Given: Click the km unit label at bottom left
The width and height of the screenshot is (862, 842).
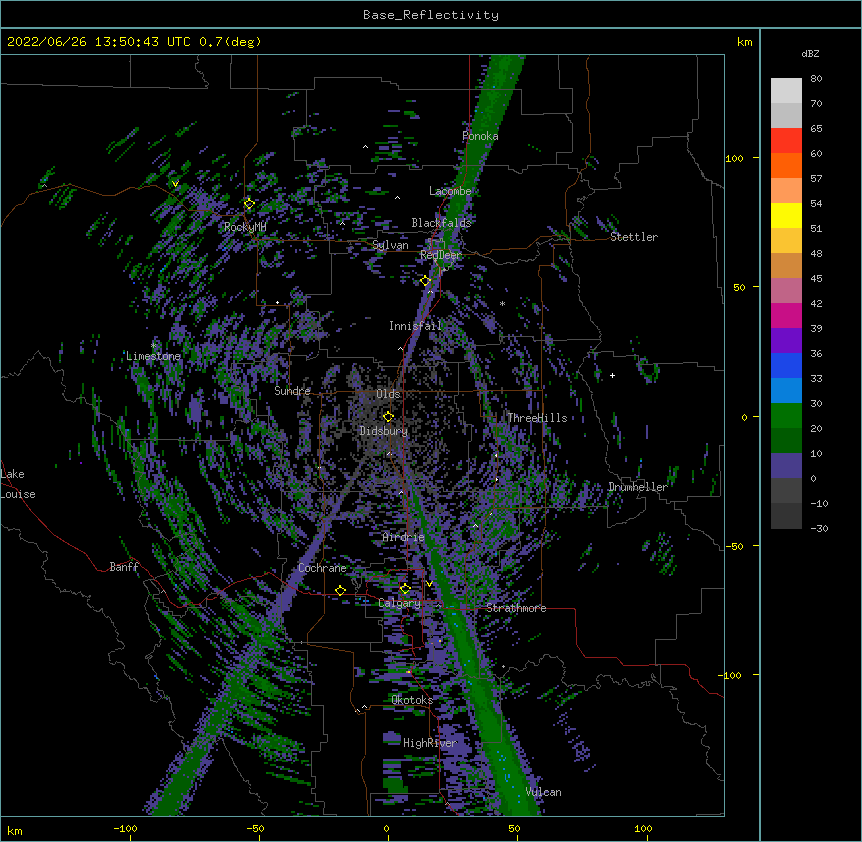Looking at the screenshot, I should tap(15, 830).
